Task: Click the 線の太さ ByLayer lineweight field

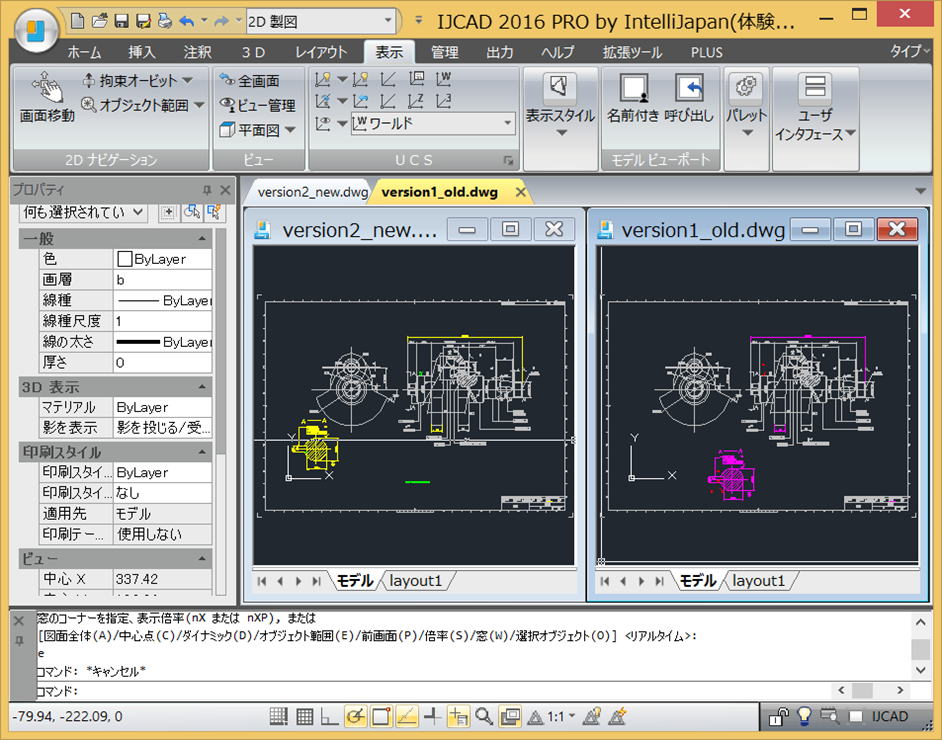Action: point(163,342)
